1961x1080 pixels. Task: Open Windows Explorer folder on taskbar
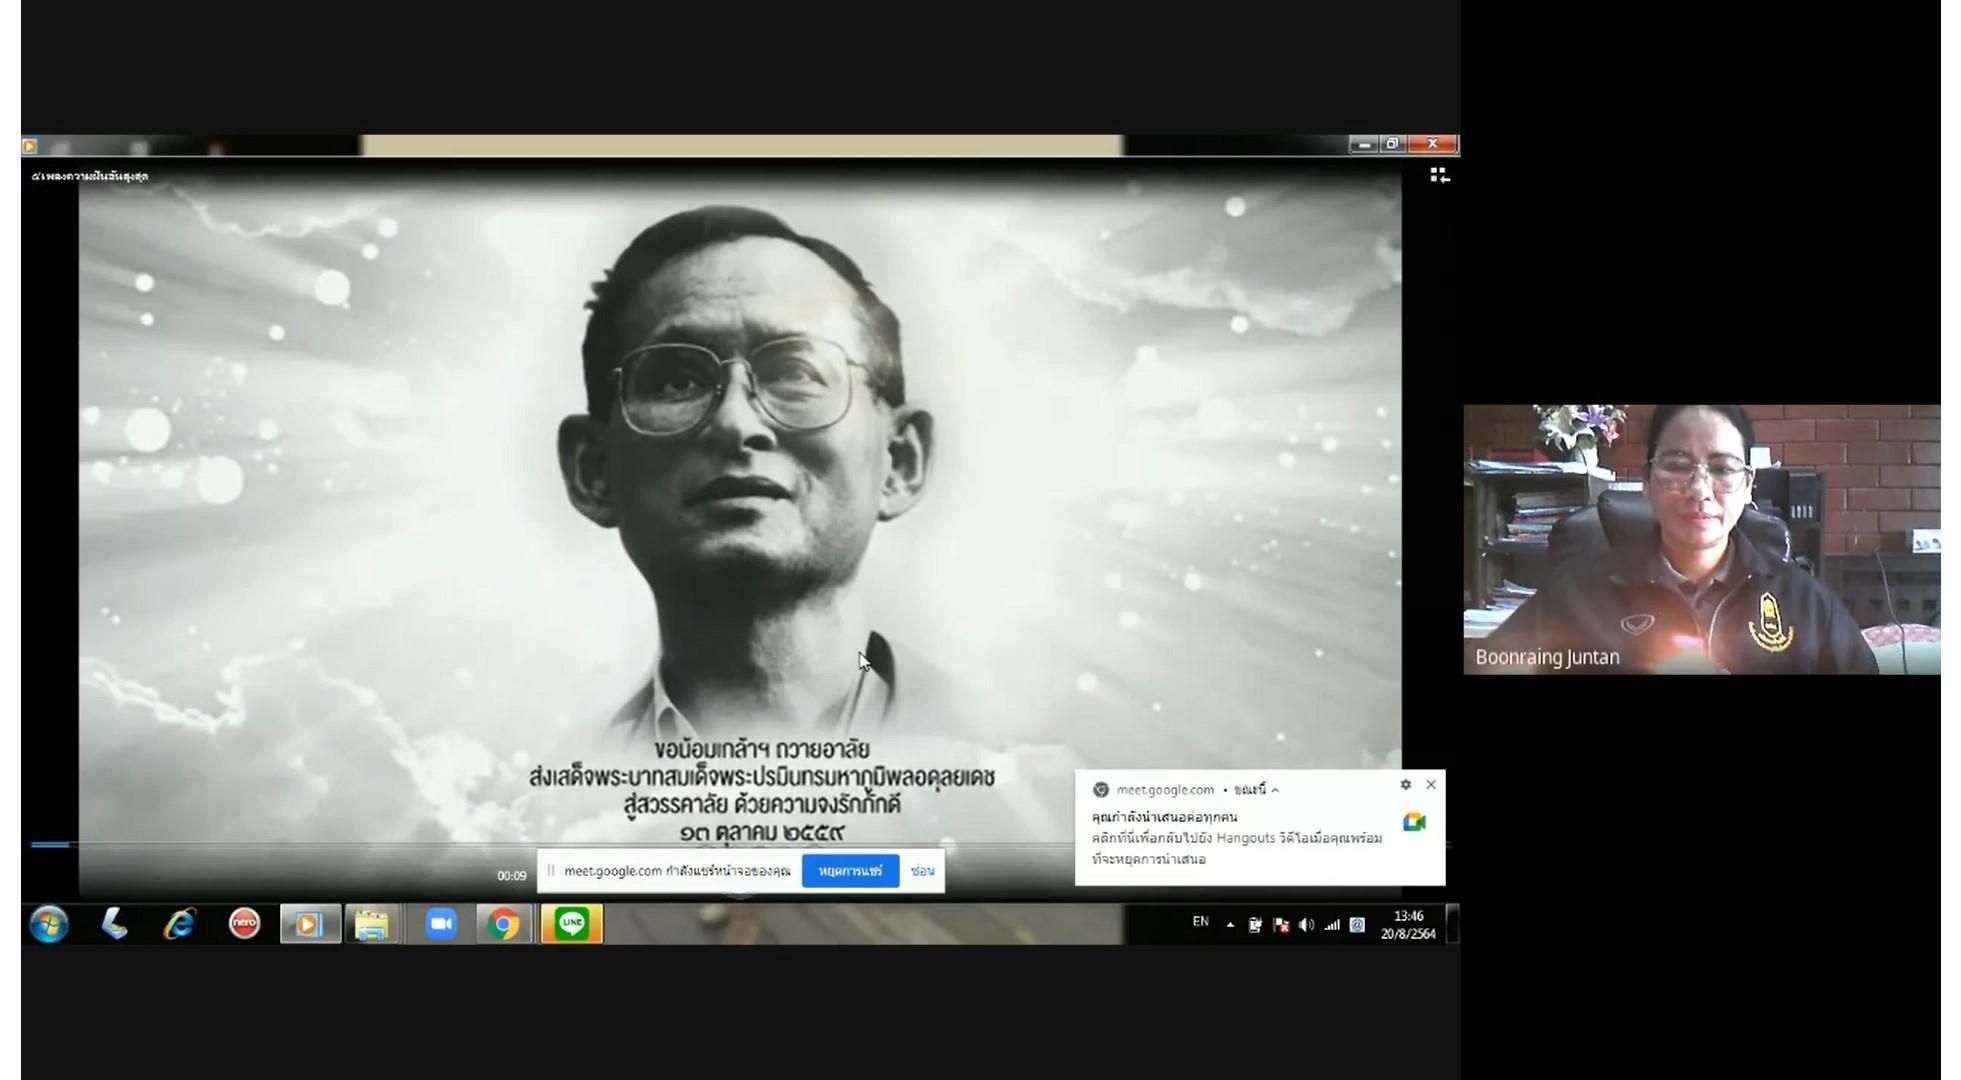coord(372,924)
